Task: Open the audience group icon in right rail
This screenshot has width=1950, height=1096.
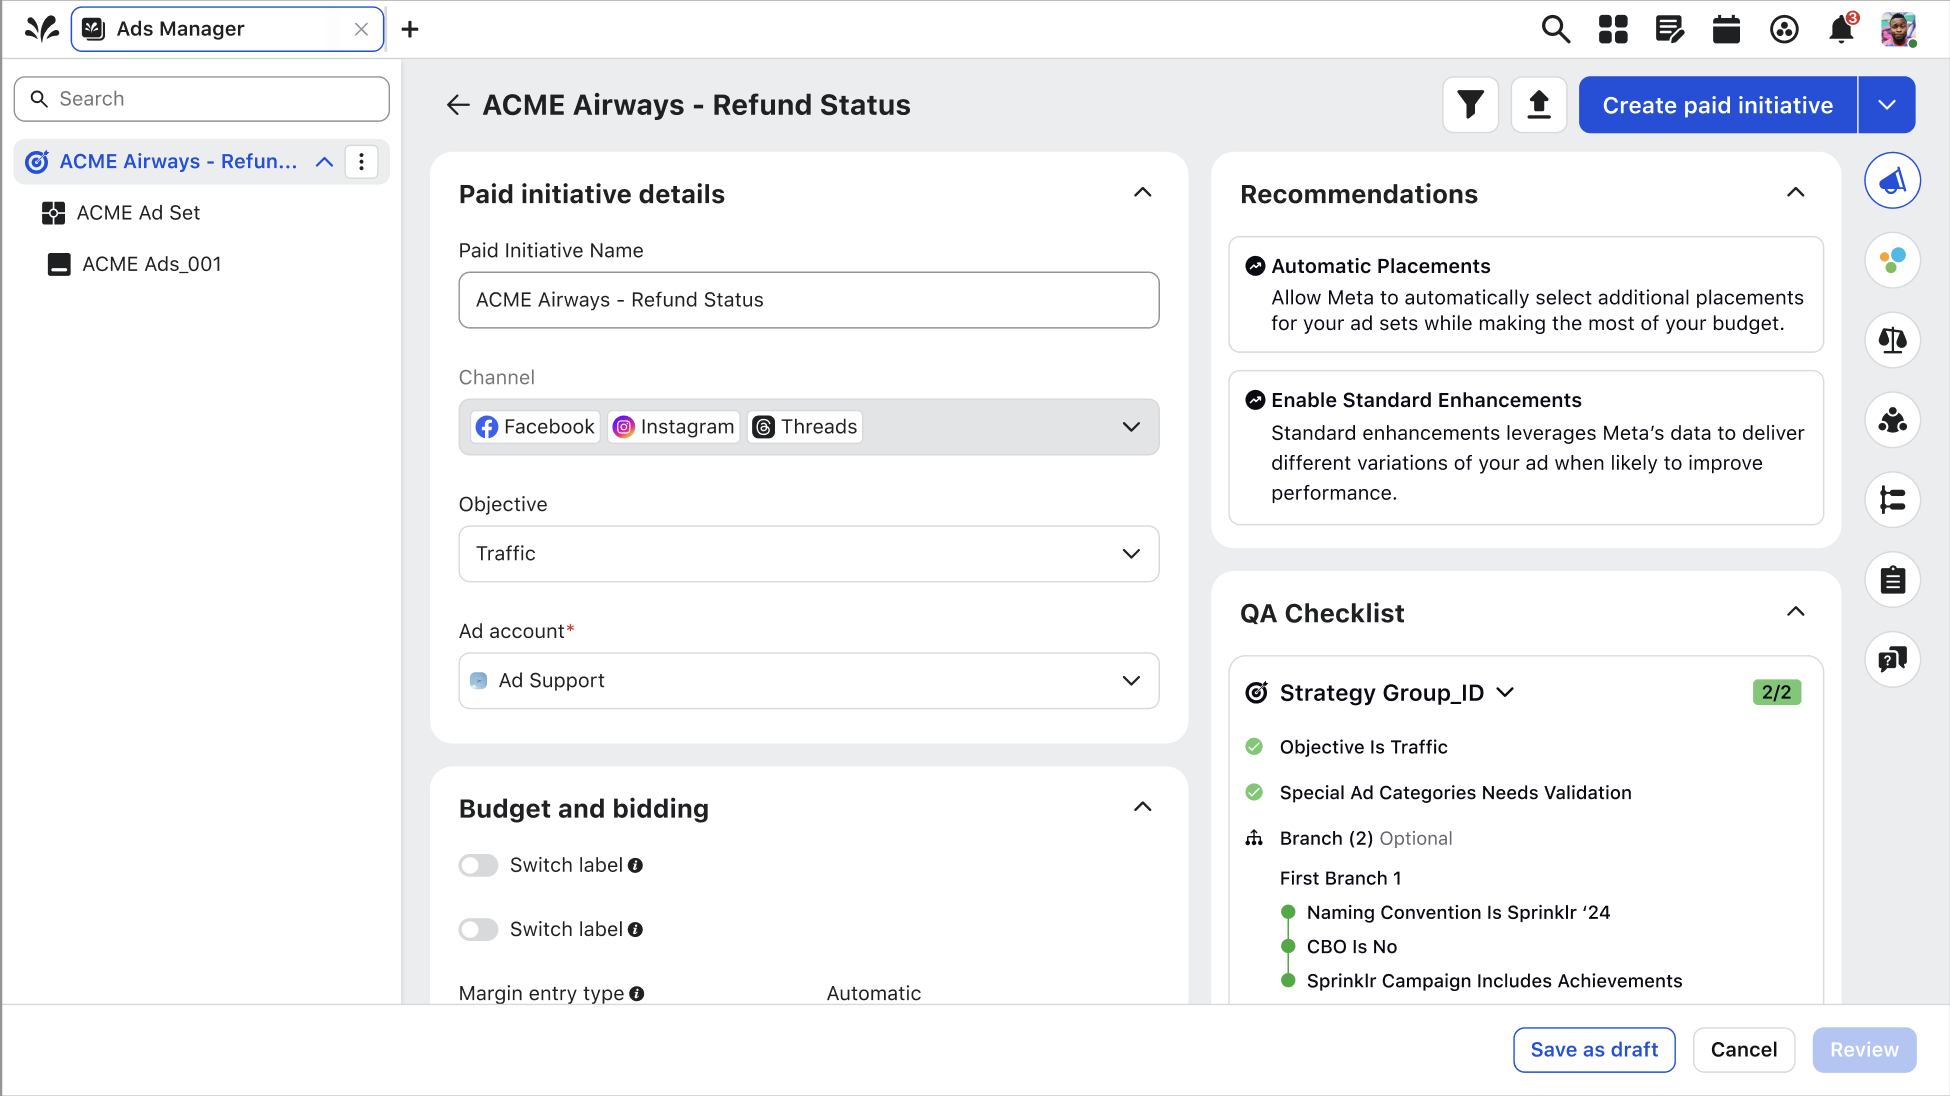Action: tap(1892, 420)
